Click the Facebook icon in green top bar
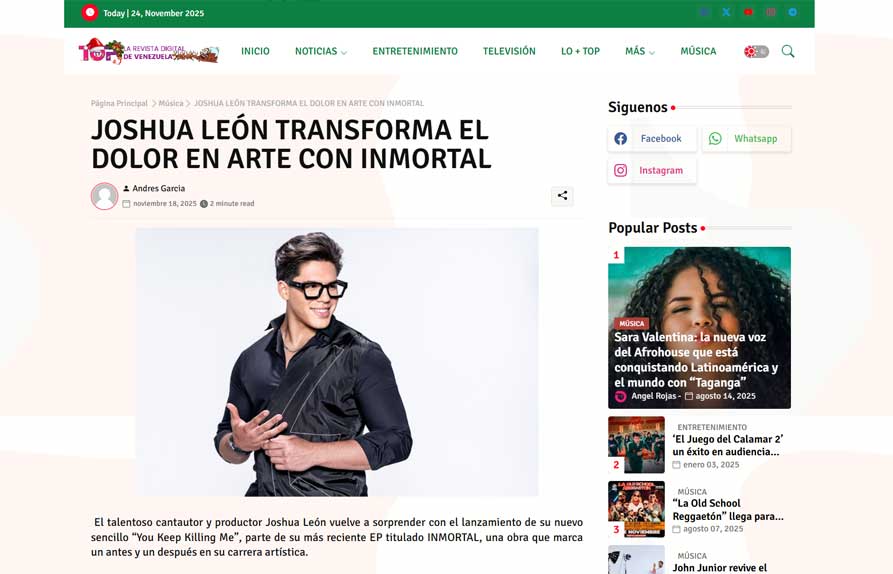The image size is (893, 574). (x=704, y=12)
